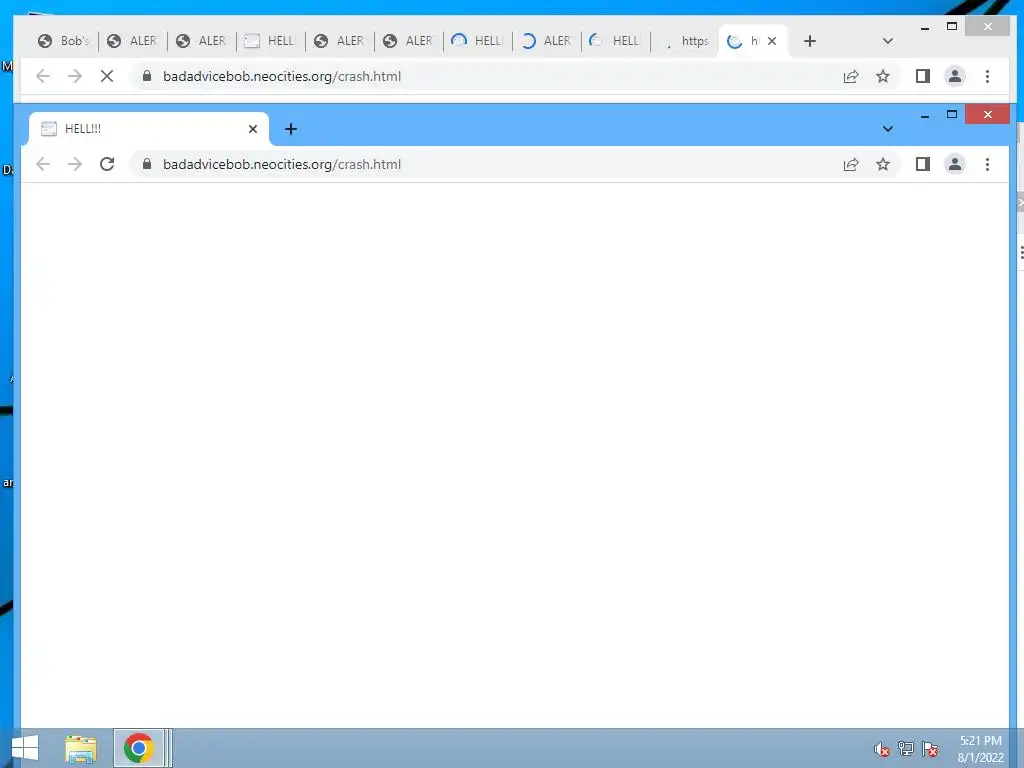View site lock info in back window
Screen dimensions: 1024x768
(147, 76)
